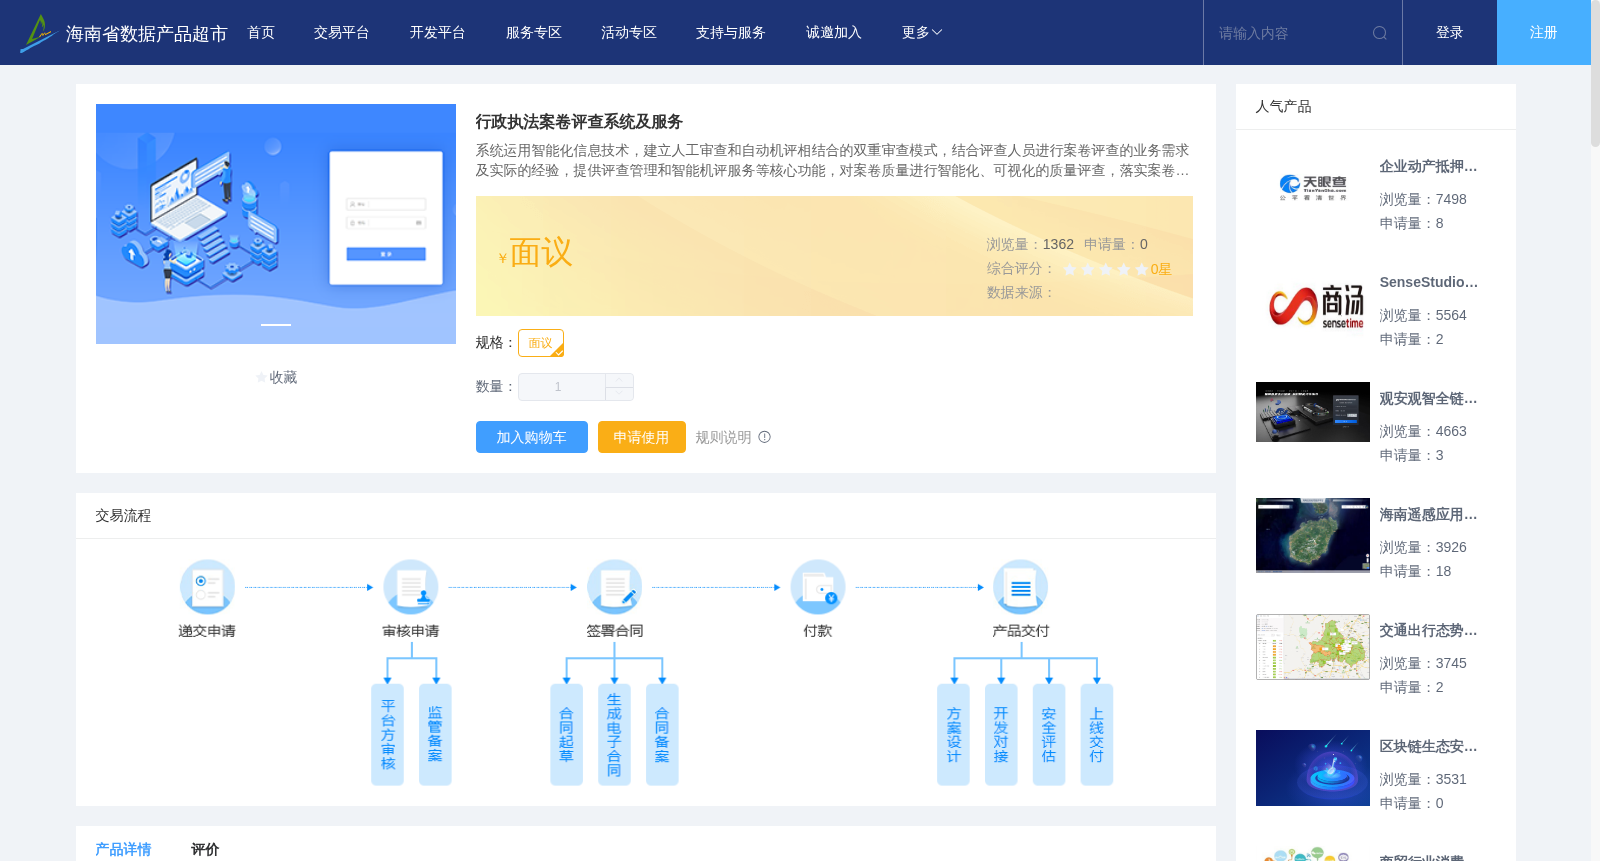
Task: Click the 开发对接 sub-step box
Action: [x=1001, y=734]
